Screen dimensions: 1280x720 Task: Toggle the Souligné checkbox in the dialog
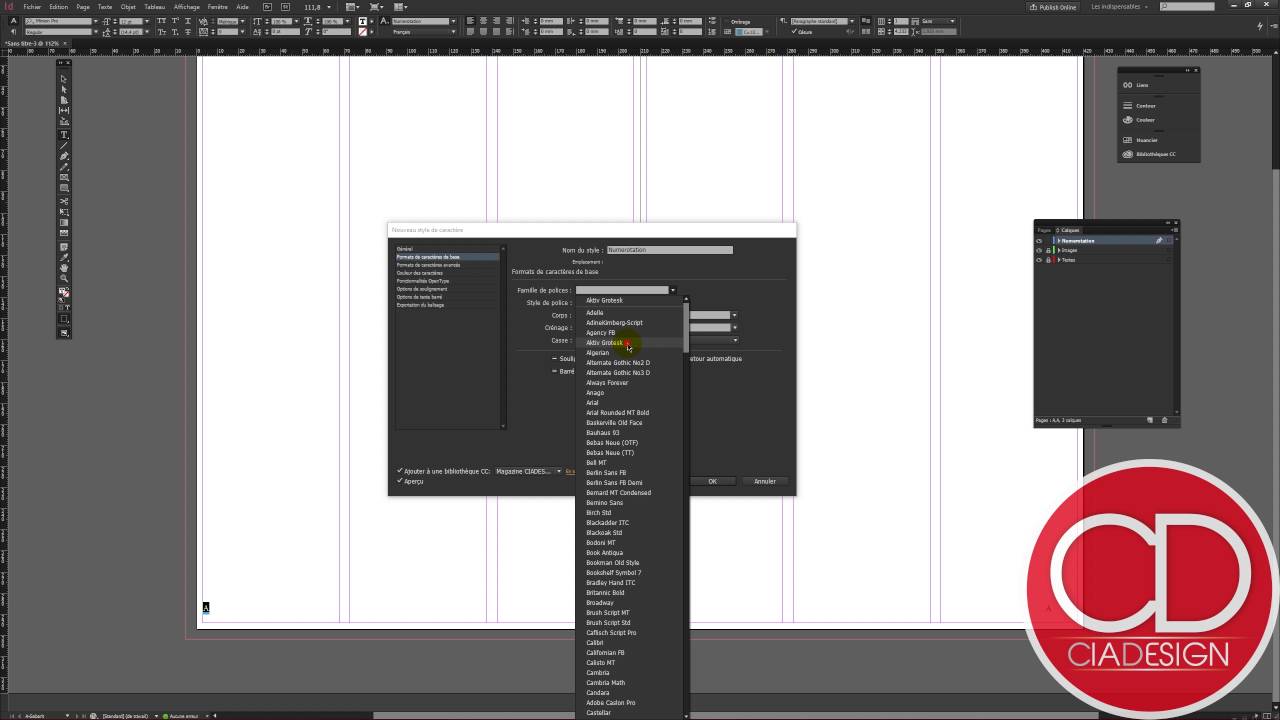point(555,358)
